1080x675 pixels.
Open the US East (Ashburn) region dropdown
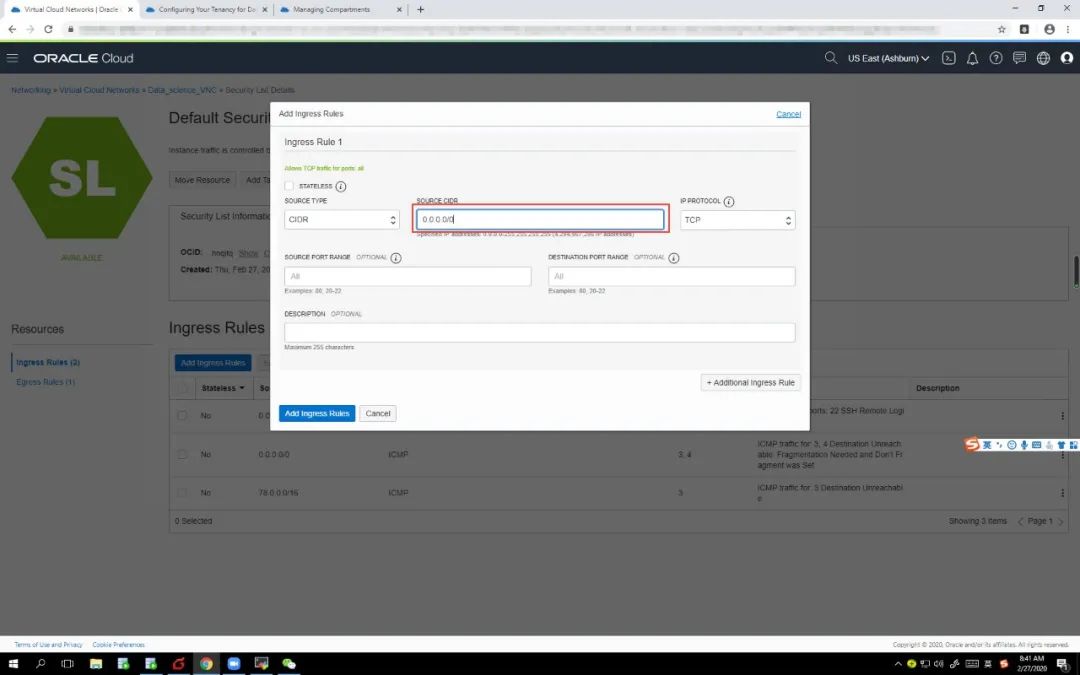888,58
